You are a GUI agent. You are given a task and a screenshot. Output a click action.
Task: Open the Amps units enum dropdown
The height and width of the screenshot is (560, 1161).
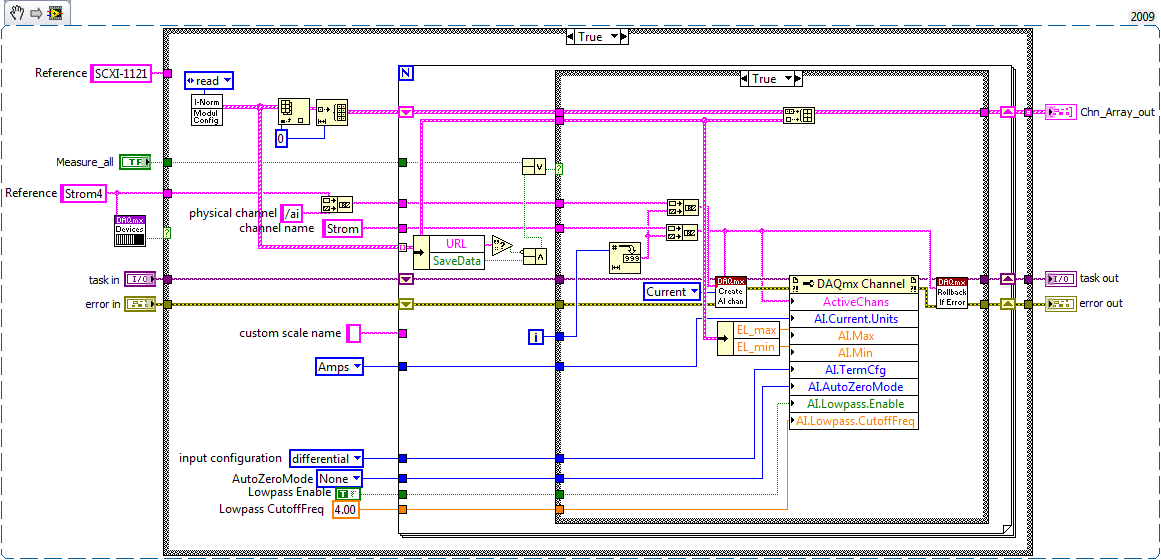coord(339,366)
